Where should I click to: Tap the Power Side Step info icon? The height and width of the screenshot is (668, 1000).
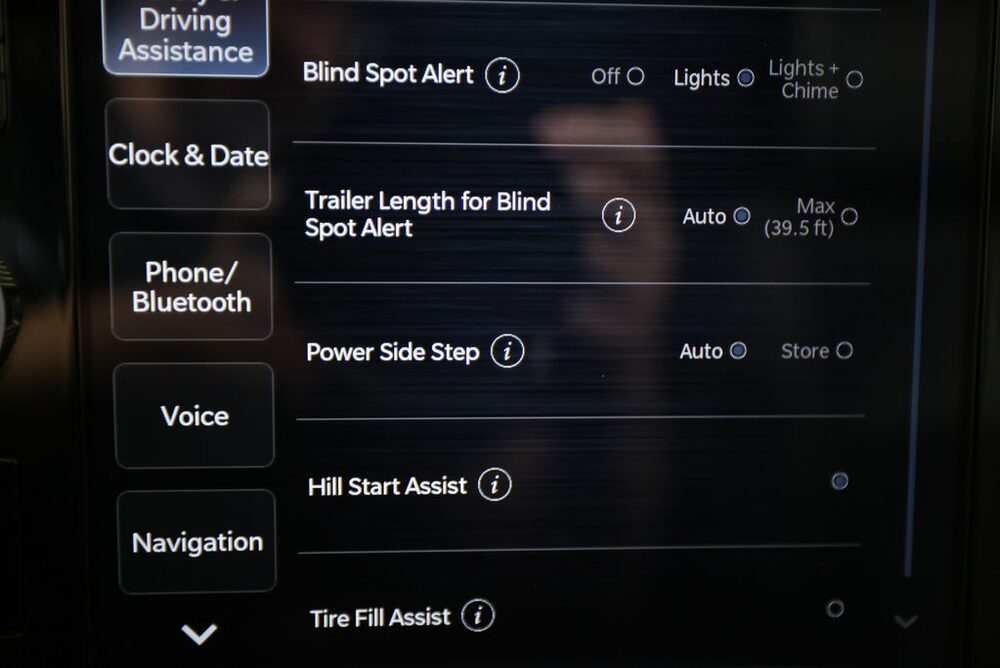(x=507, y=351)
